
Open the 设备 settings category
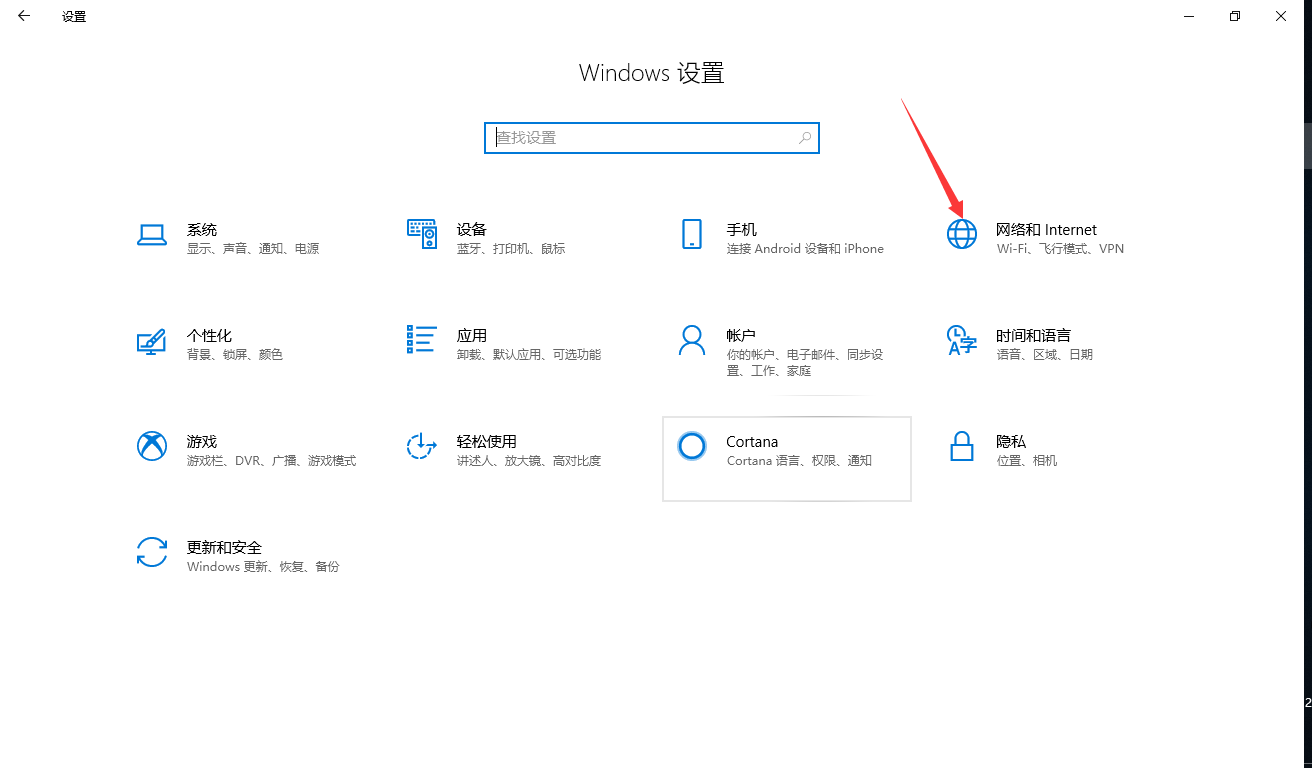472,230
